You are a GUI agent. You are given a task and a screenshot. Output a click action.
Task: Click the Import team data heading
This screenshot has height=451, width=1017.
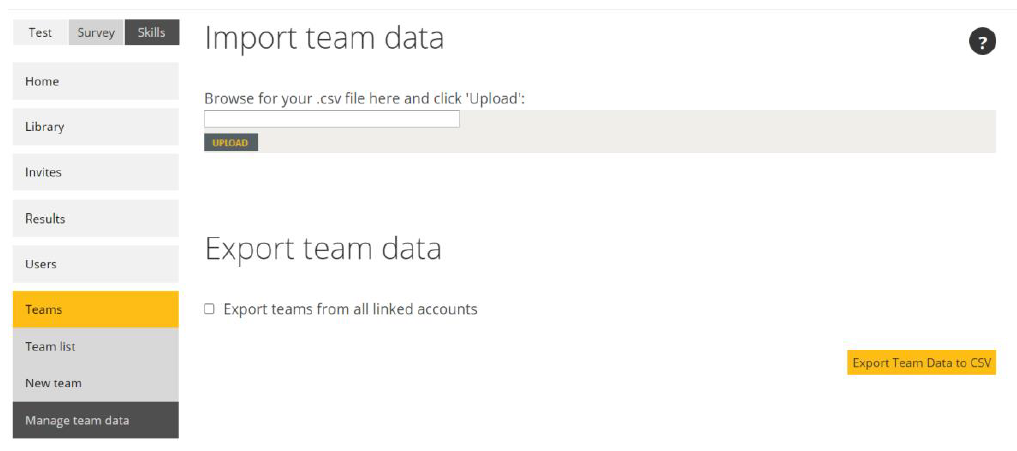click(x=324, y=39)
